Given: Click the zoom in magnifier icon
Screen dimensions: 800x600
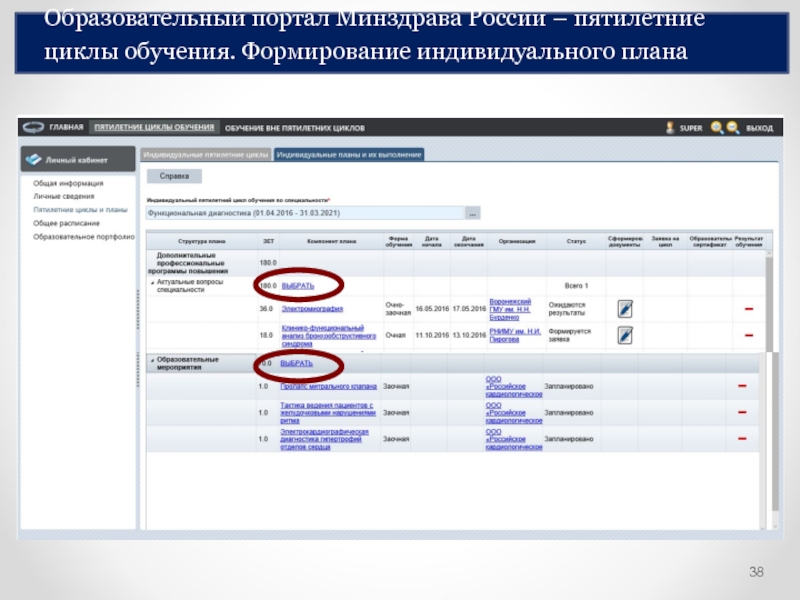Looking at the screenshot, I should 717,128.
